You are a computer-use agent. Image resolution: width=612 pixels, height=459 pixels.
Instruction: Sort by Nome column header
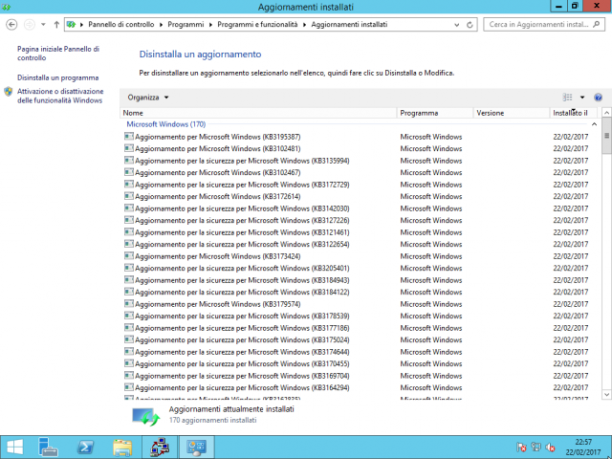tap(258, 113)
